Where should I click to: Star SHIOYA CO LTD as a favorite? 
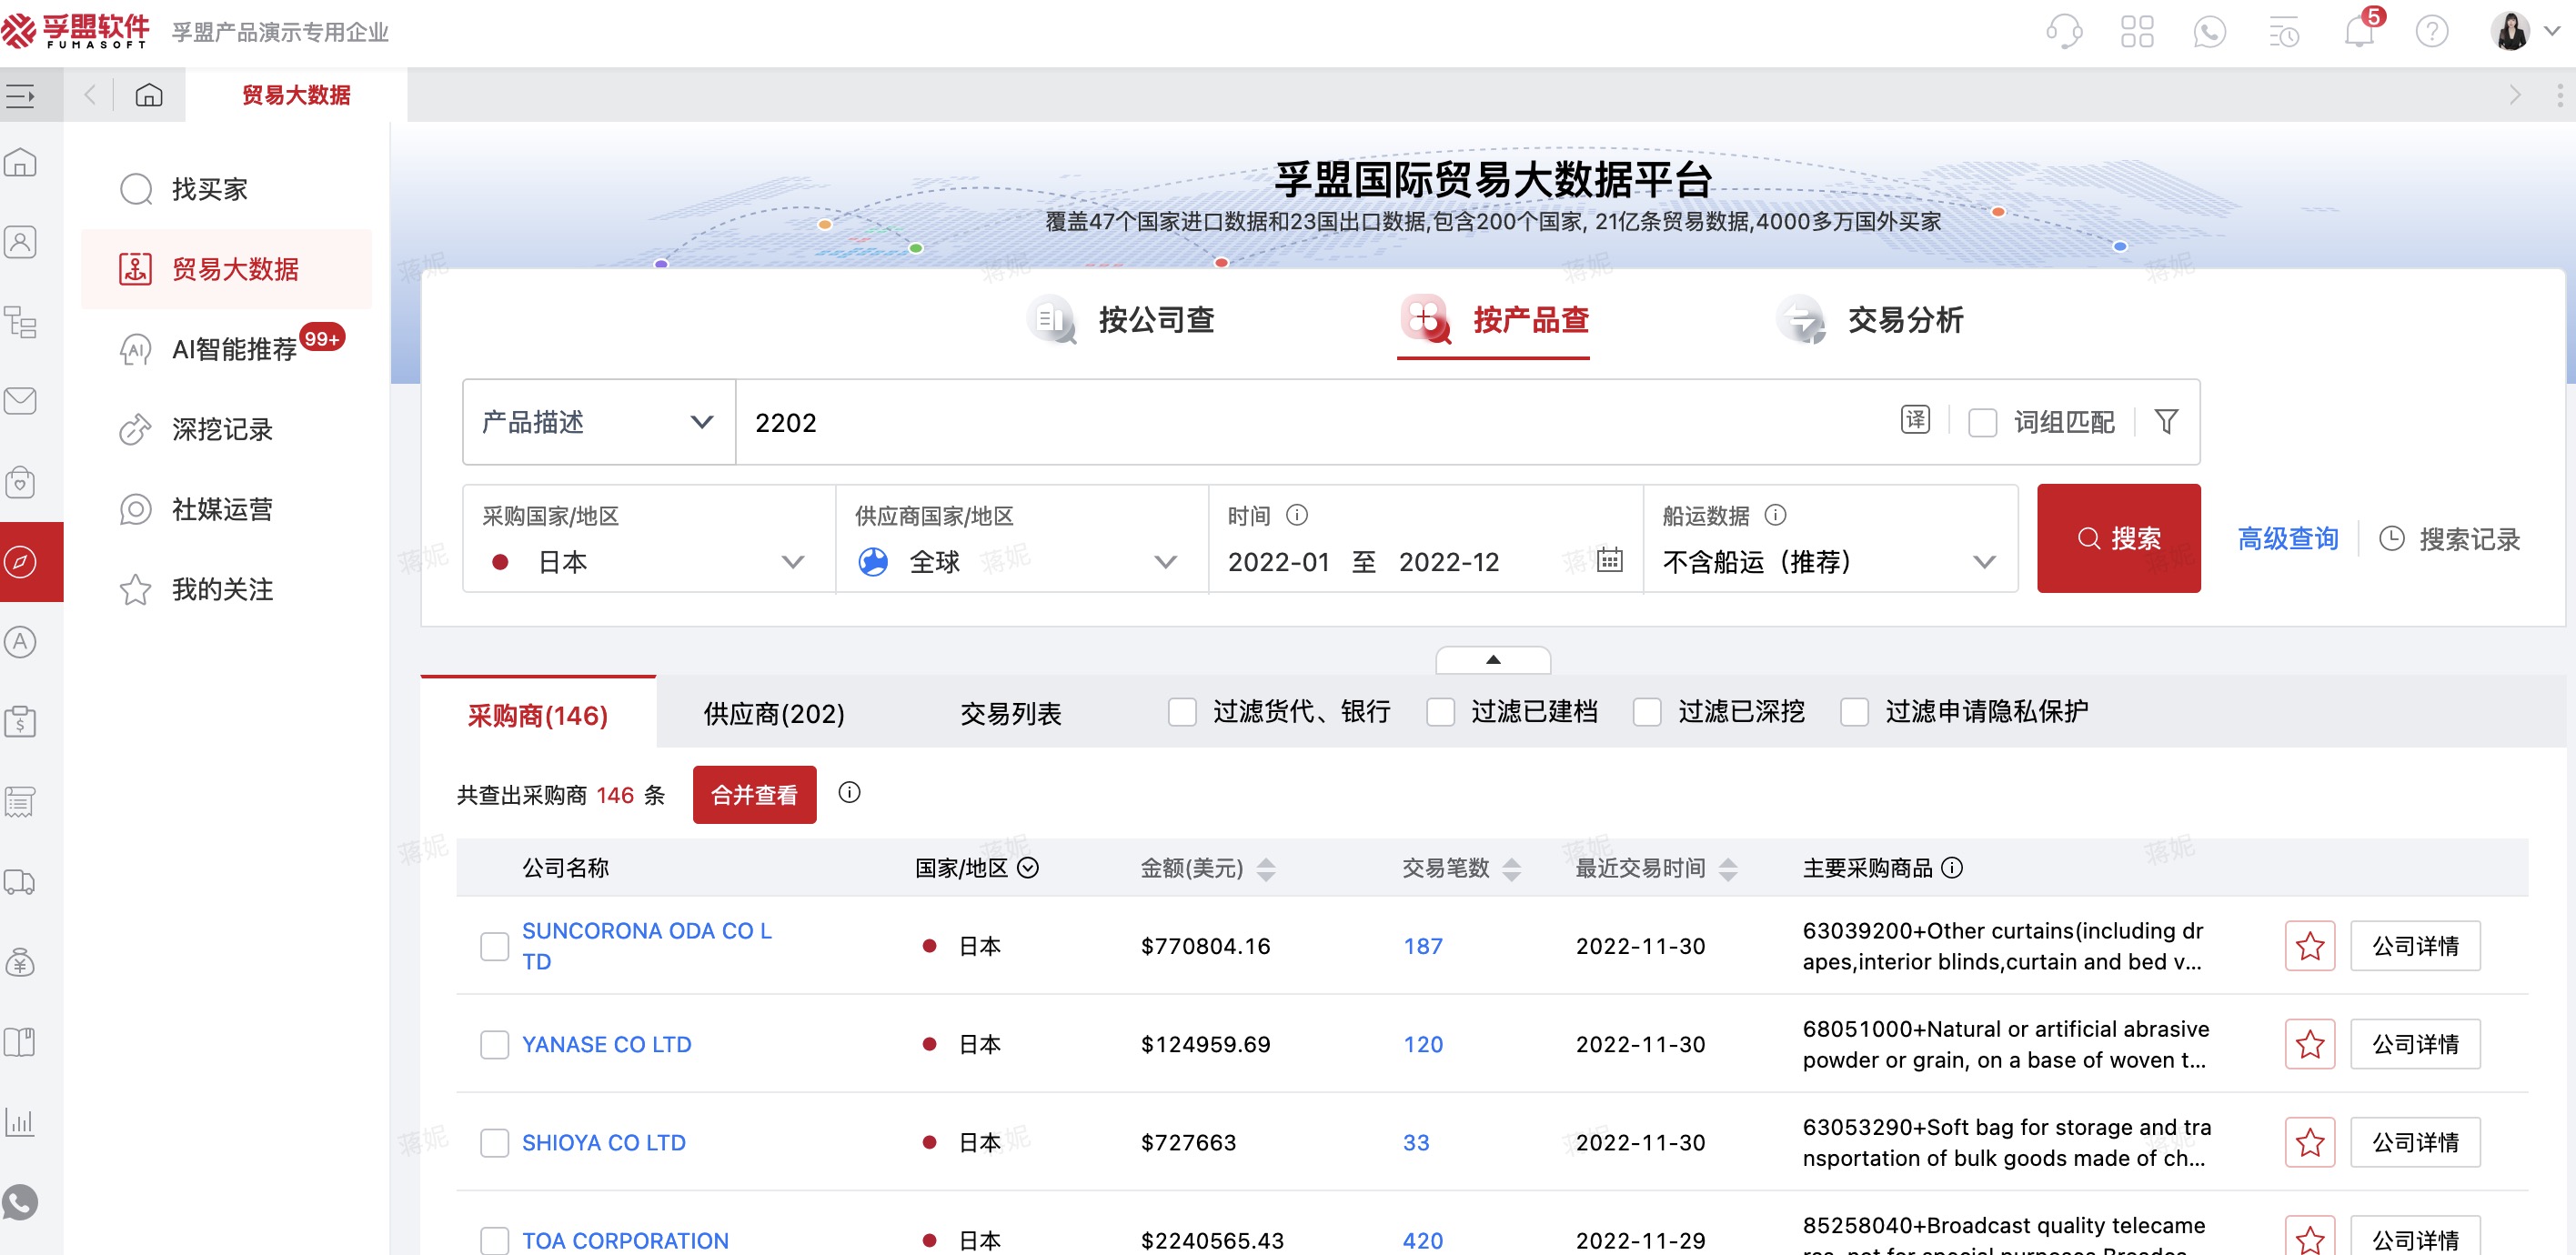pos(2310,1141)
